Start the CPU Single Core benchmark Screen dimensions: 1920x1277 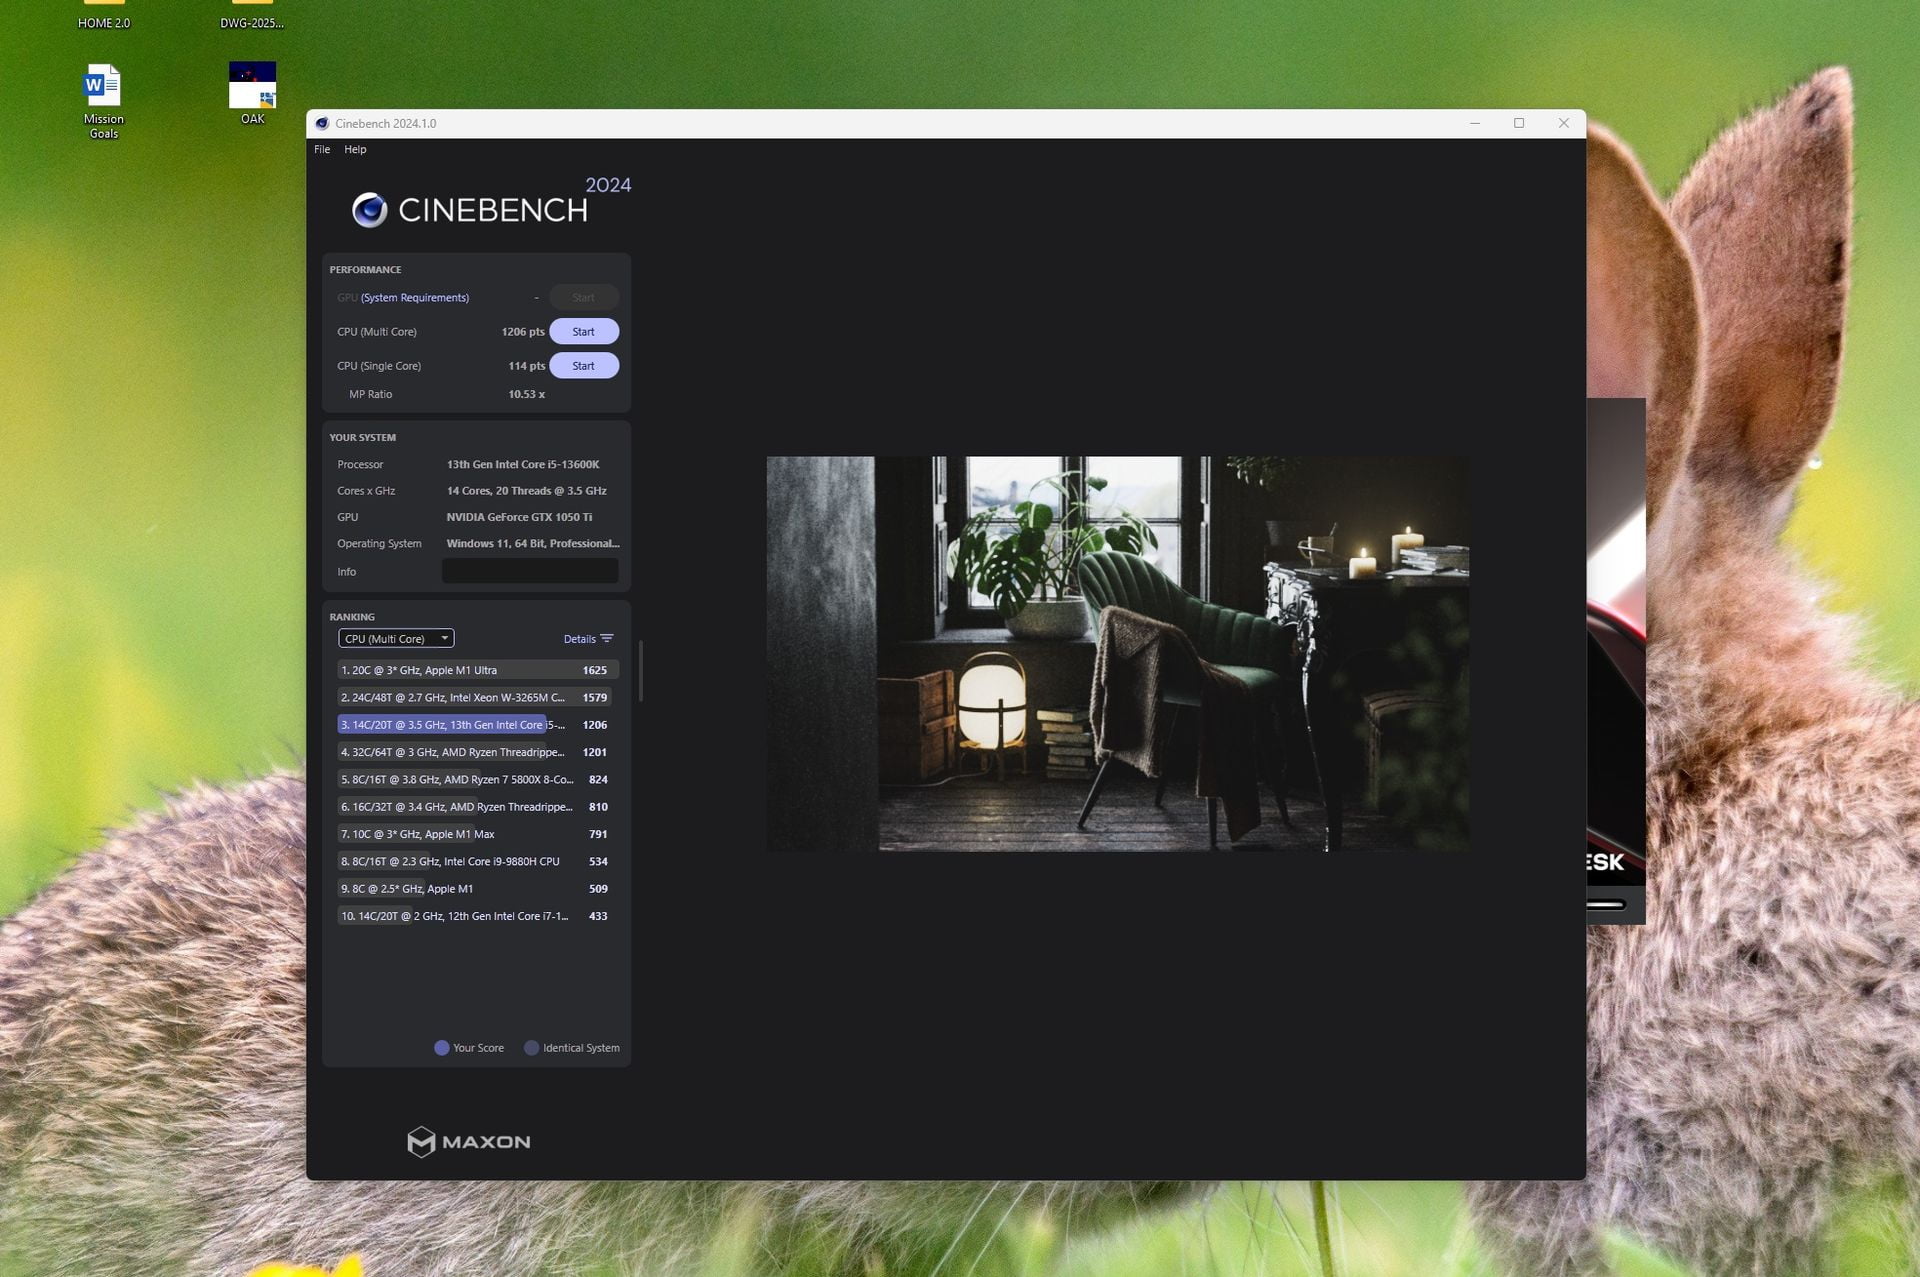point(584,366)
